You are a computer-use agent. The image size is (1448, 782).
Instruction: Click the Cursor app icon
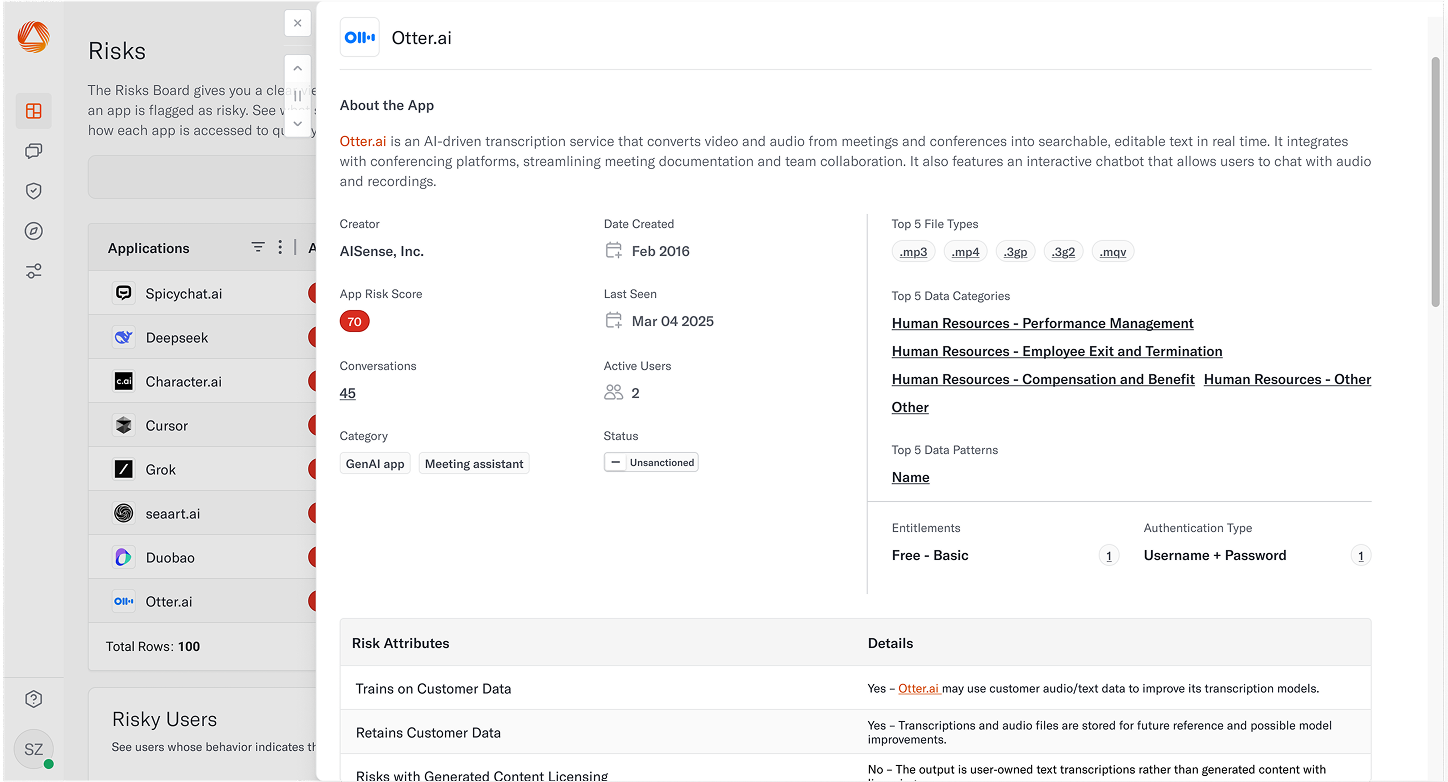(x=124, y=425)
